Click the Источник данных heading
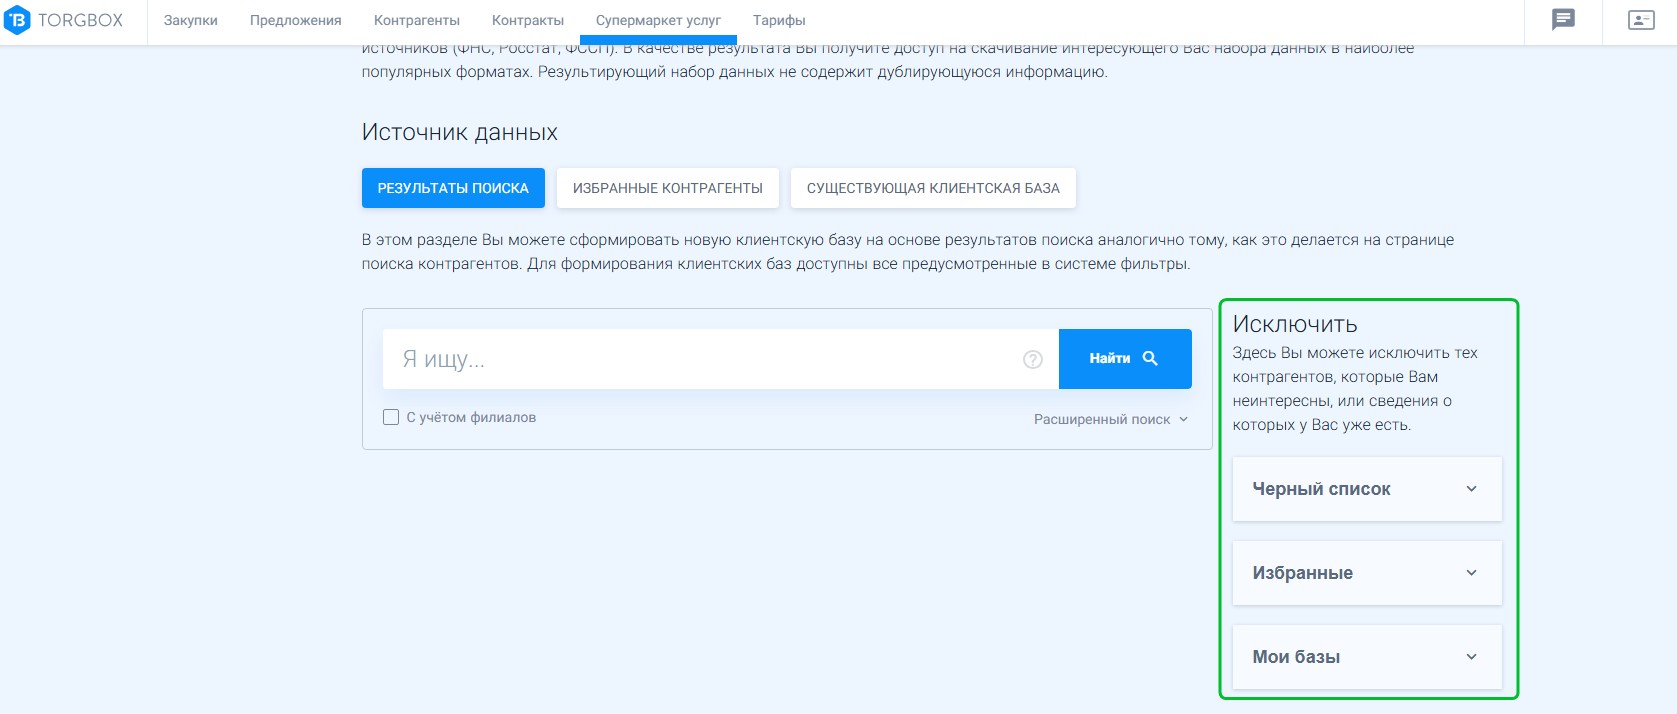Viewport: 1677px width, 714px height. pos(460,132)
